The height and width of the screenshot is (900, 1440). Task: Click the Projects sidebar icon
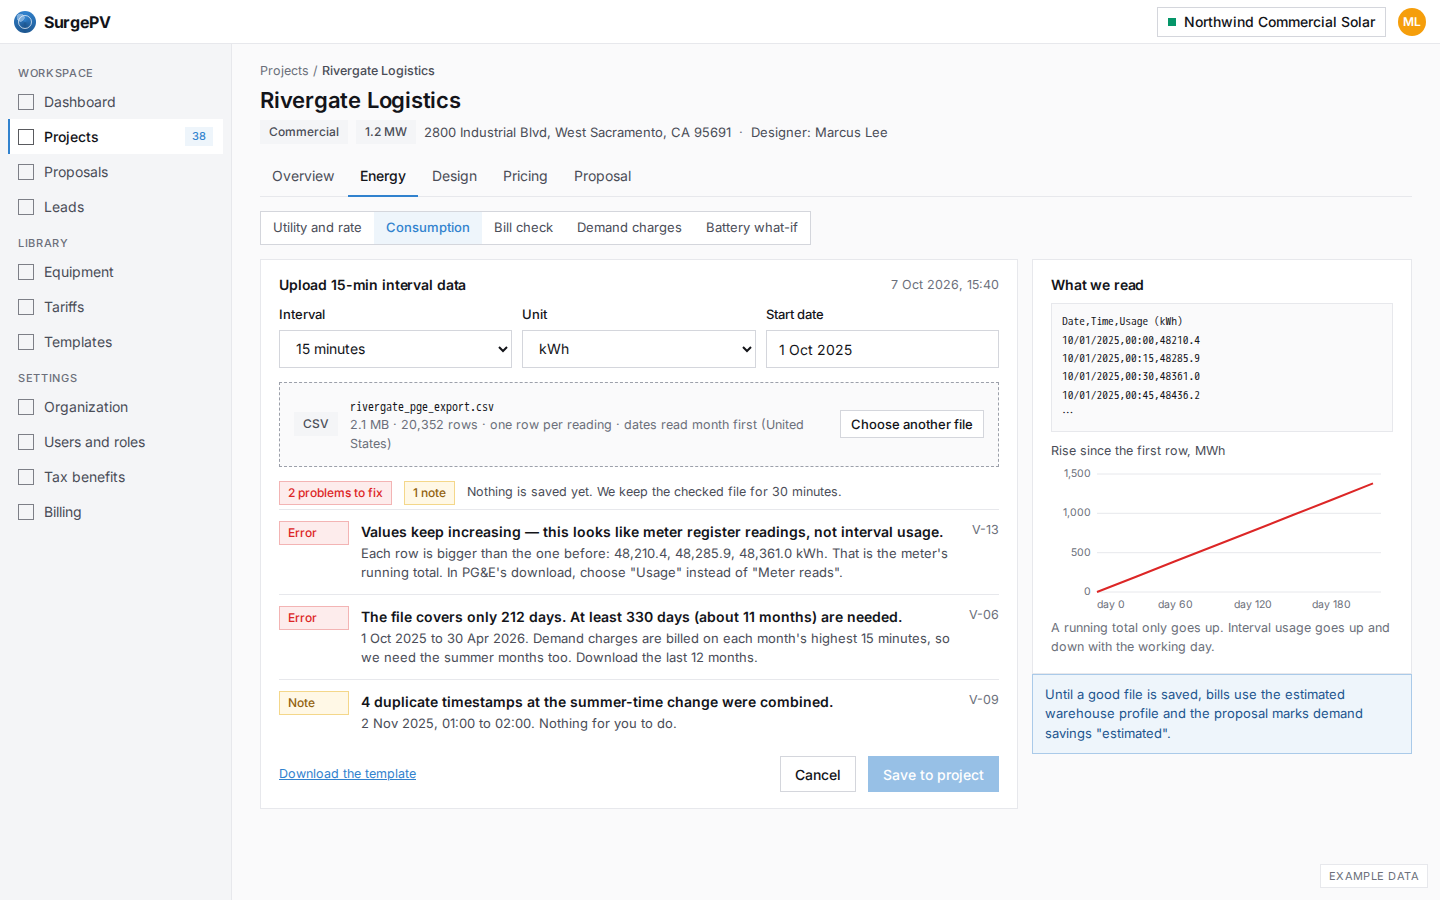point(26,137)
